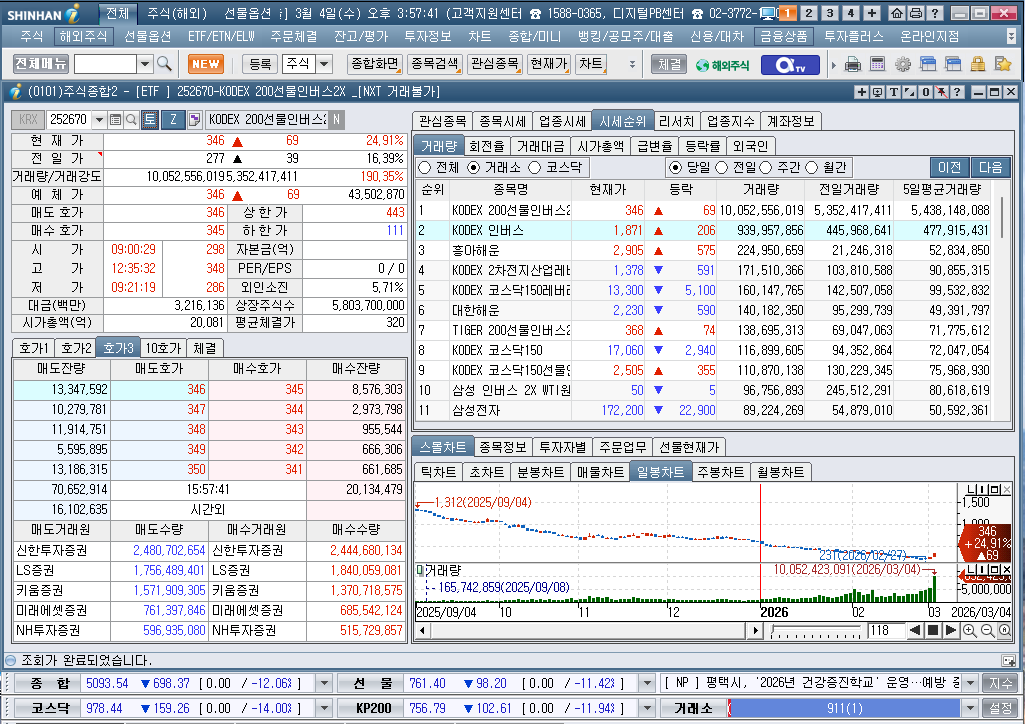Click the plus icon in 주식종합2 window header

862,92
